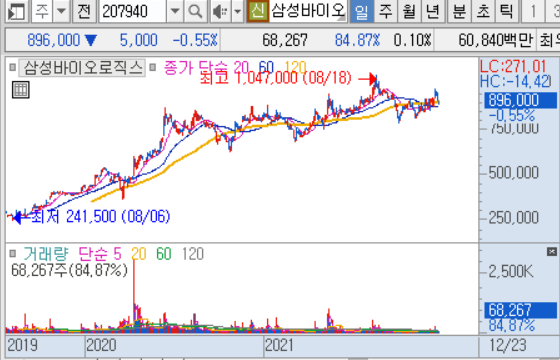Click the 60,840백만 trading value
Viewport: 560px width, 360px height.
pos(495,40)
